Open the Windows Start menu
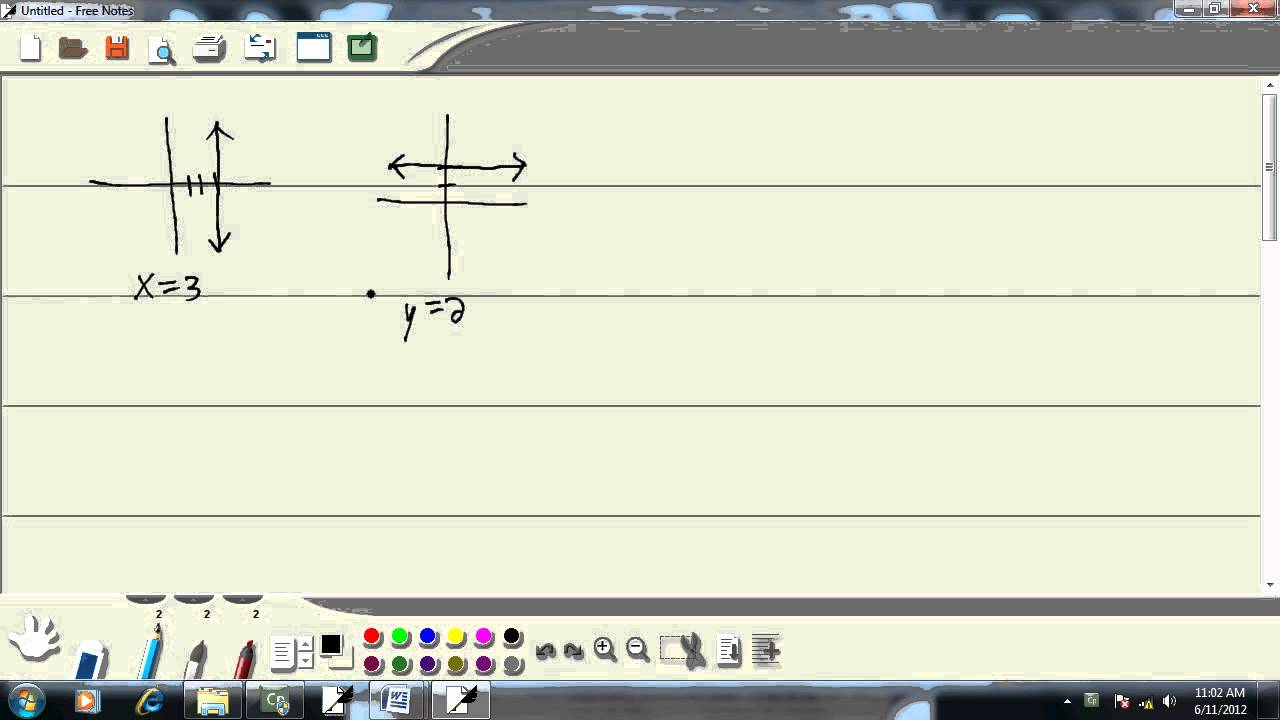Image resolution: width=1280 pixels, height=720 pixels. coord(25,700)
